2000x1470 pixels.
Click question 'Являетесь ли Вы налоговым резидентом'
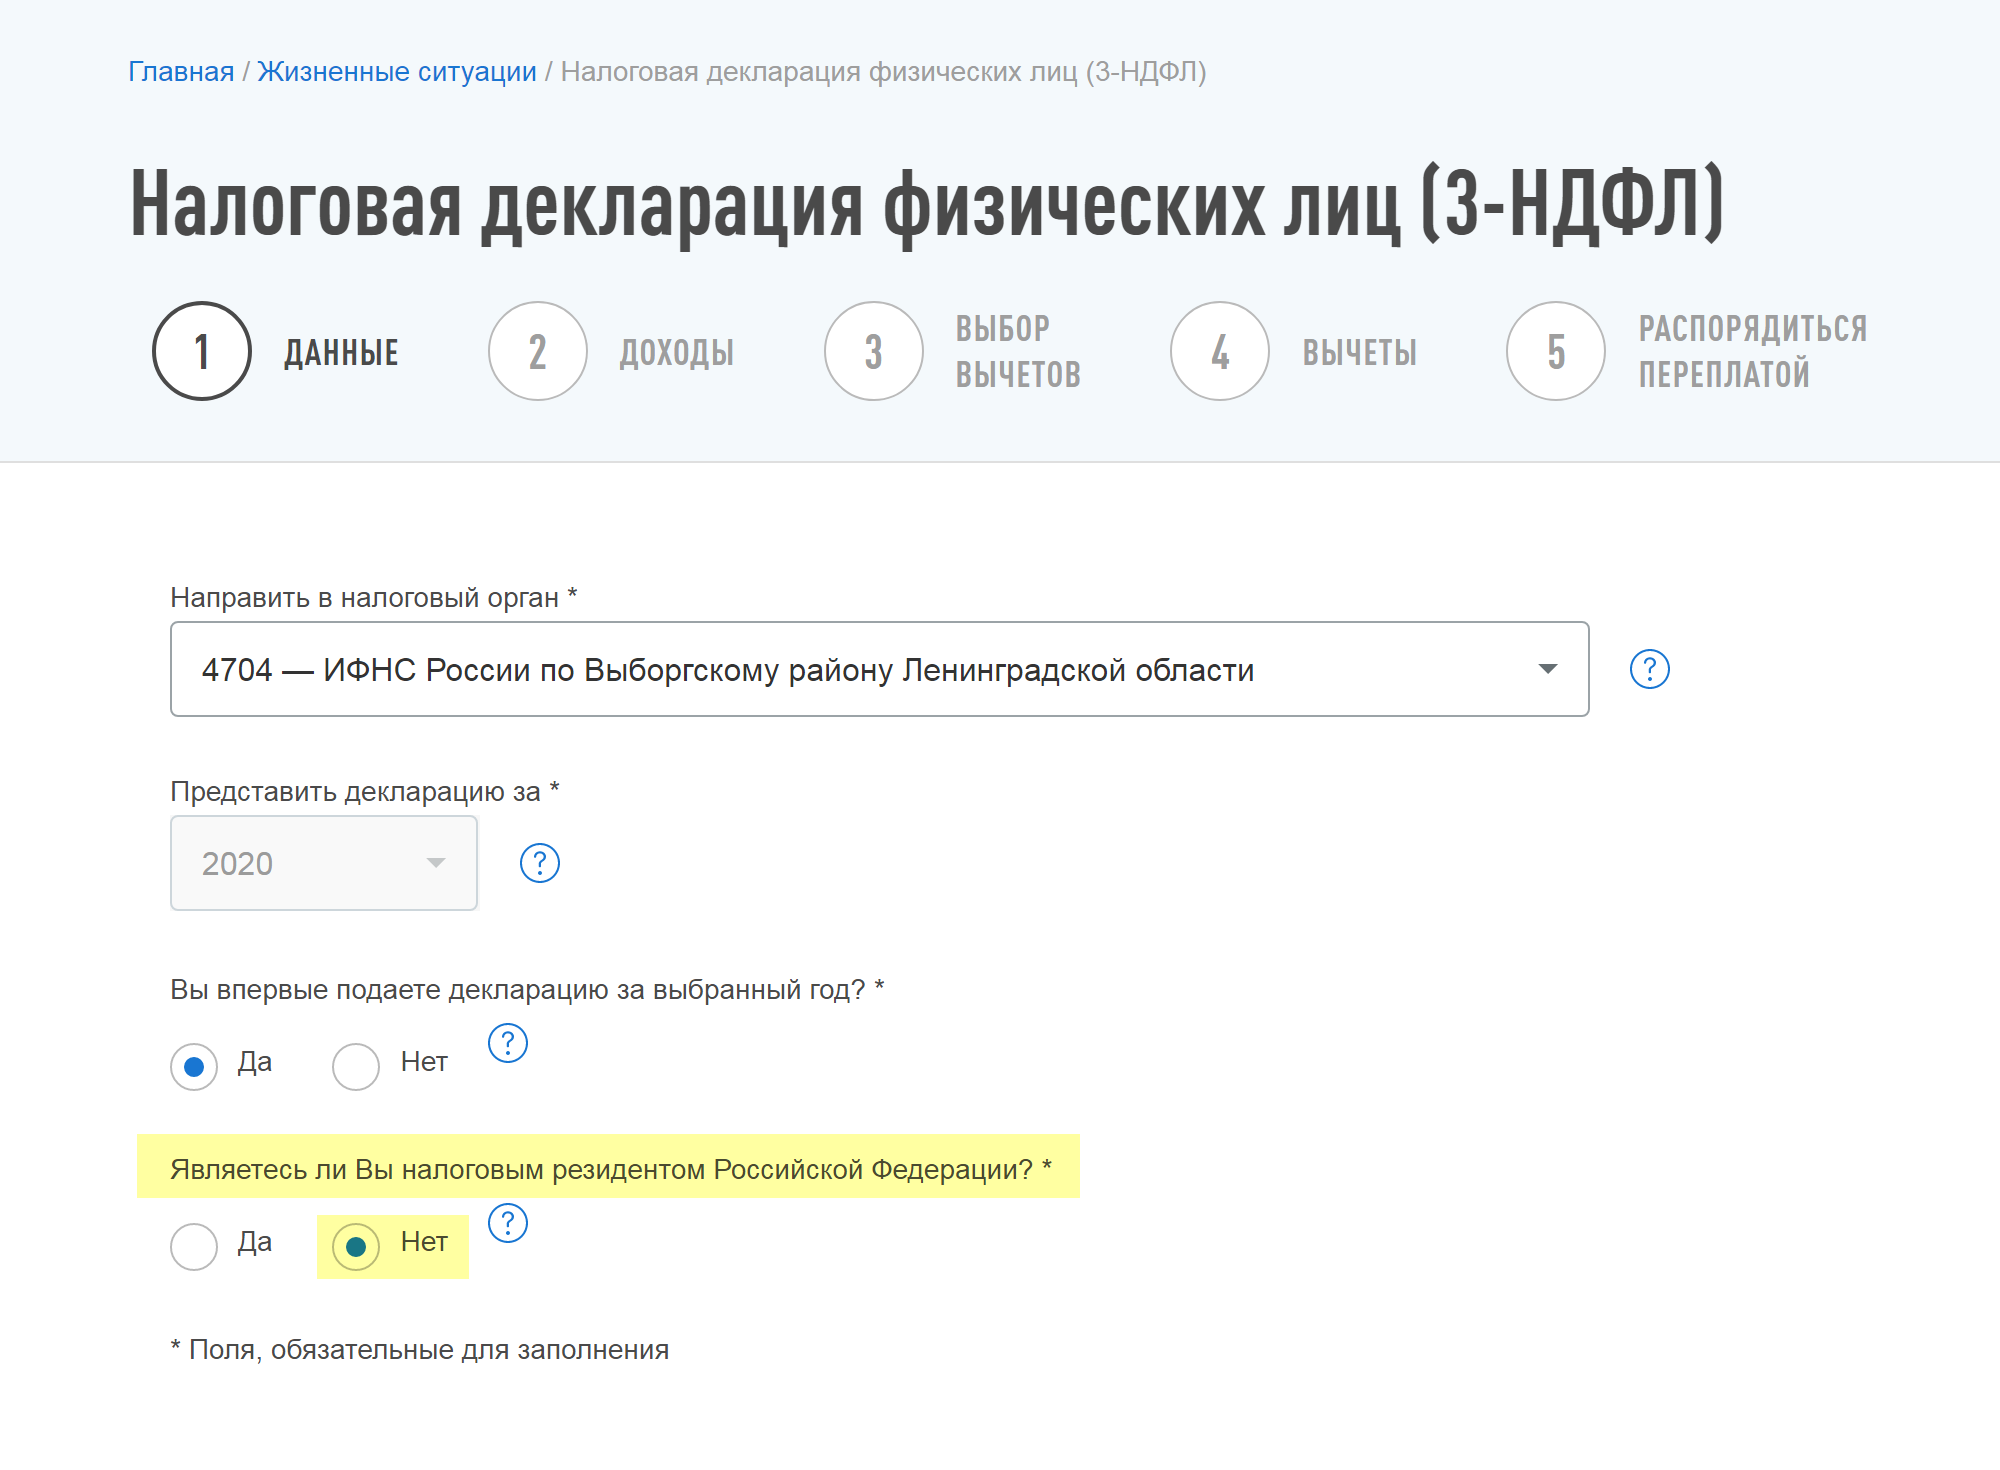pyautogui.click(x=438, y=1169)
